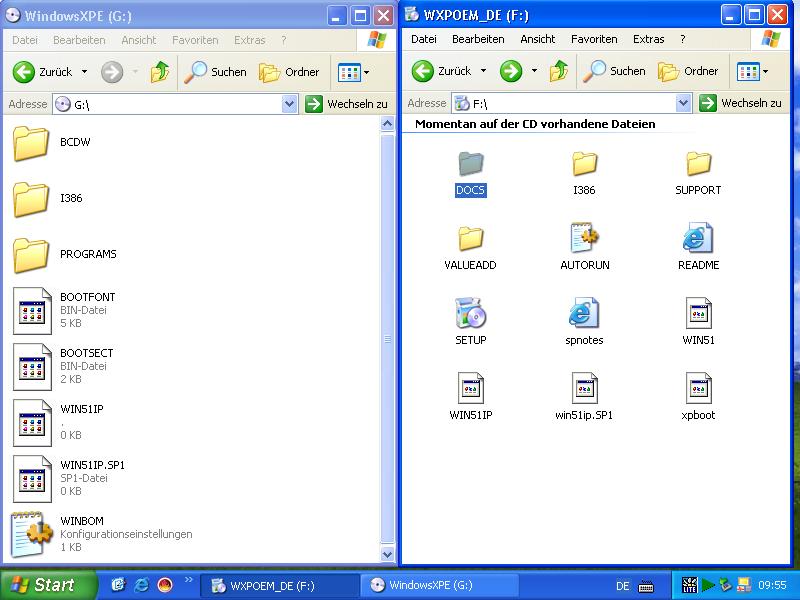Click the 09:55 clock in tray

(x=772, y=585)
